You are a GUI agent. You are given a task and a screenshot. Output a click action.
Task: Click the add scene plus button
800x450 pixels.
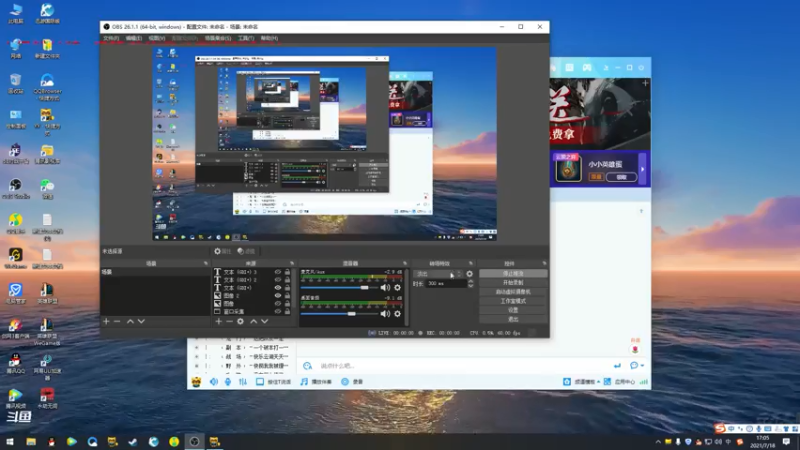coord(106,321)
